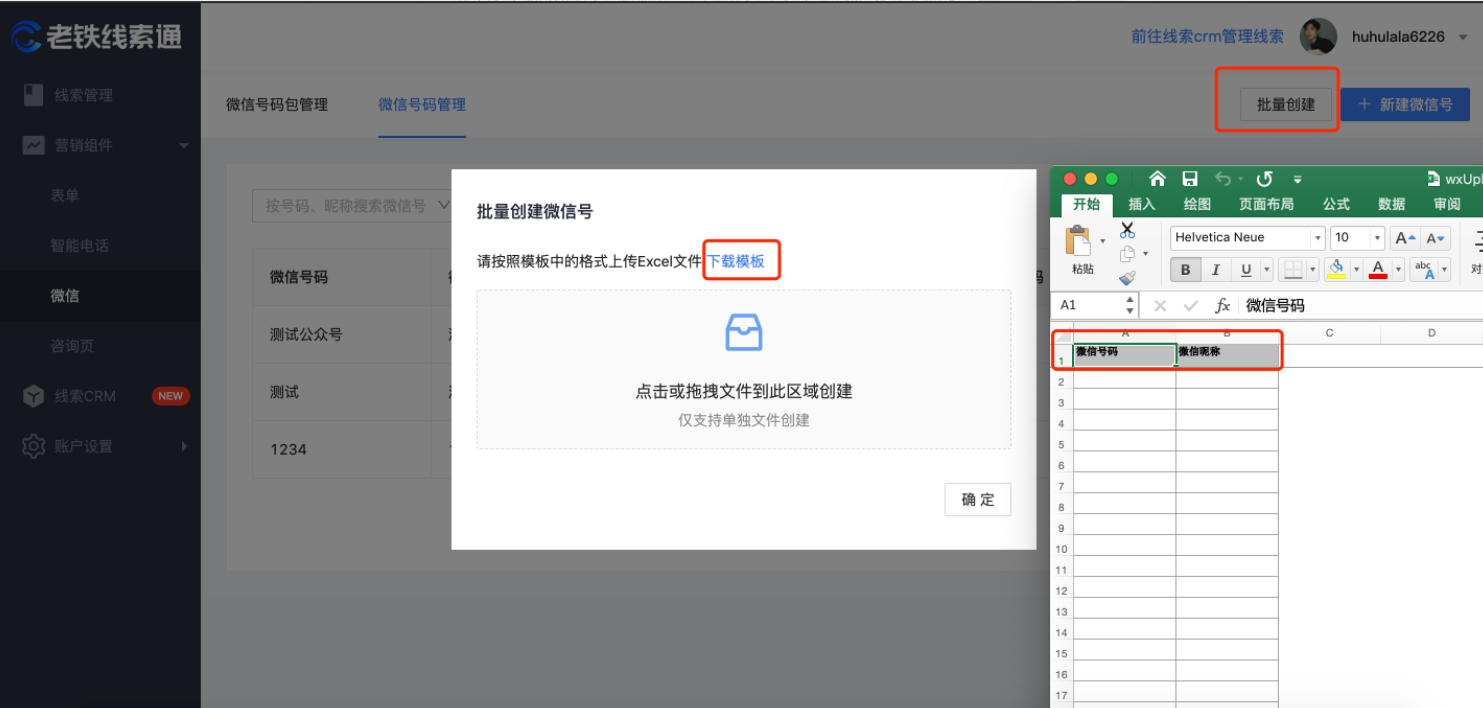Select the Format Painter brush icon

point(1126,278)
